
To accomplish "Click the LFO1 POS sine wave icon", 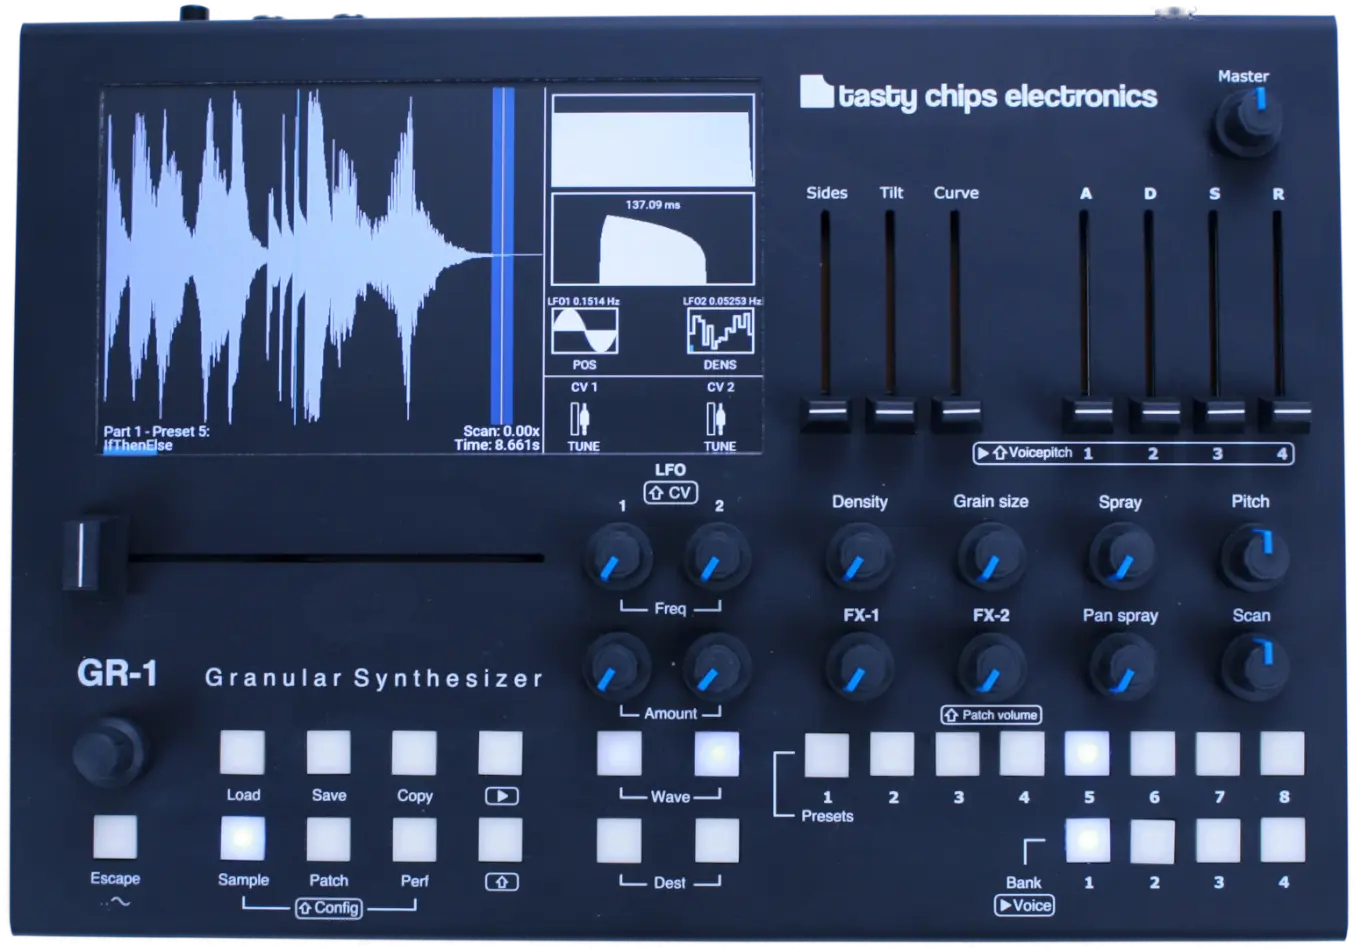I will pyautogui.click(x=584, y=331).
